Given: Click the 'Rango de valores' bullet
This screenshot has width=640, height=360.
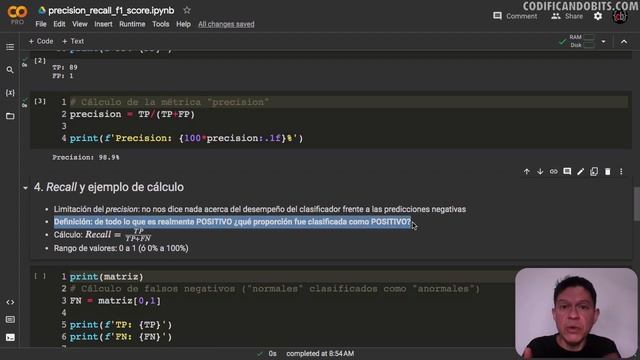Looking at the screenshot, I should coord(121,248).
